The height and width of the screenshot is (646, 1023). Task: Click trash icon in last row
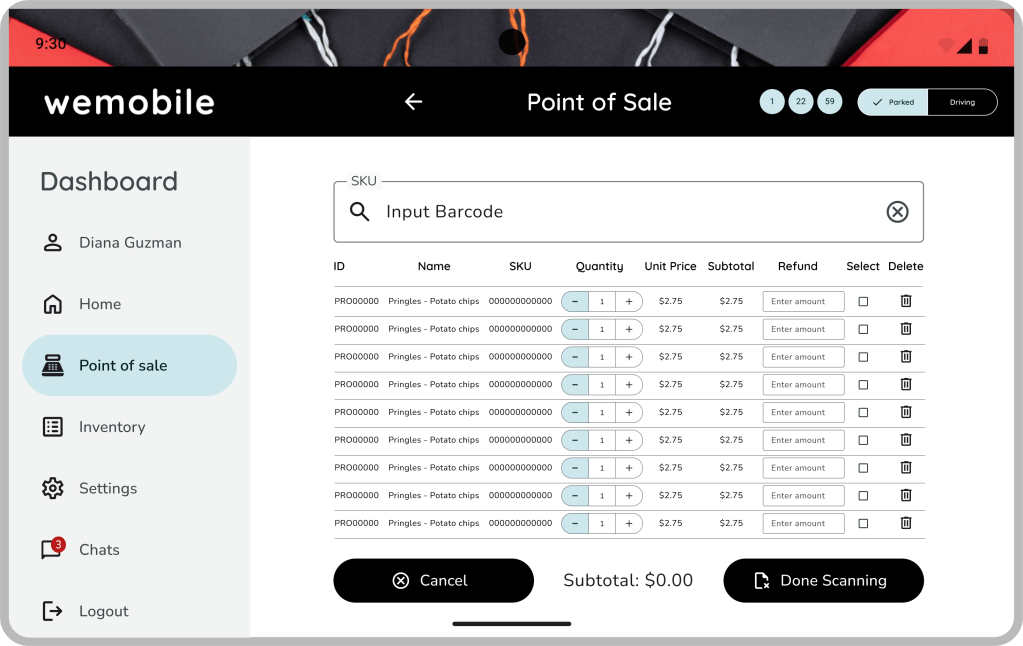coord(906,523)
